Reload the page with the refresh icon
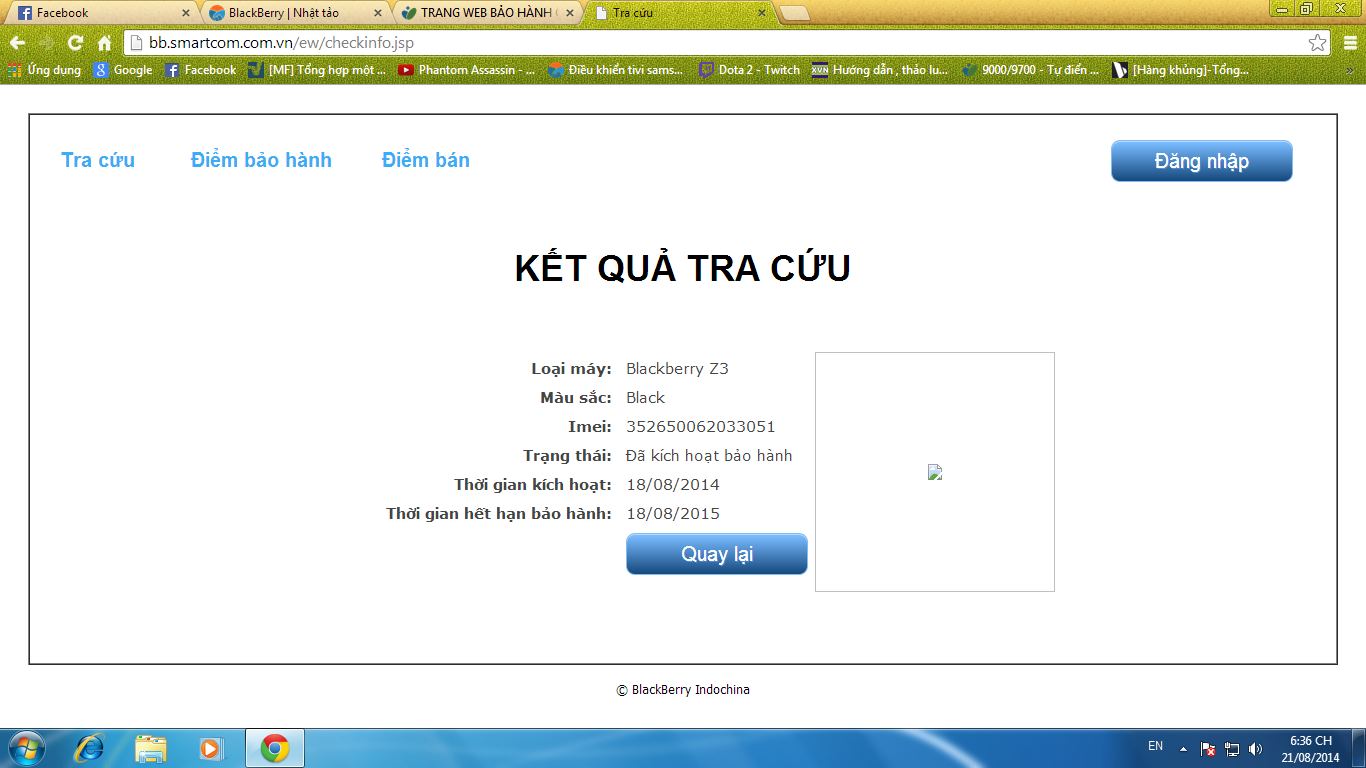 [x=75, y=43]
